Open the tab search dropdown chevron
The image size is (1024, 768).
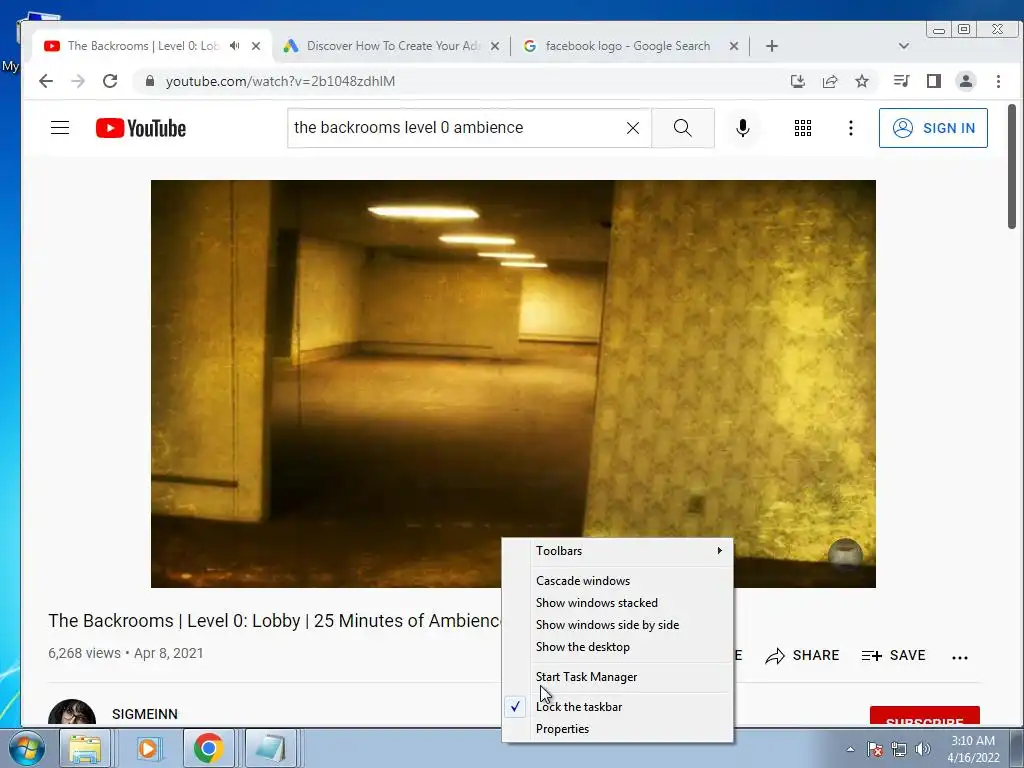[904, 46]
